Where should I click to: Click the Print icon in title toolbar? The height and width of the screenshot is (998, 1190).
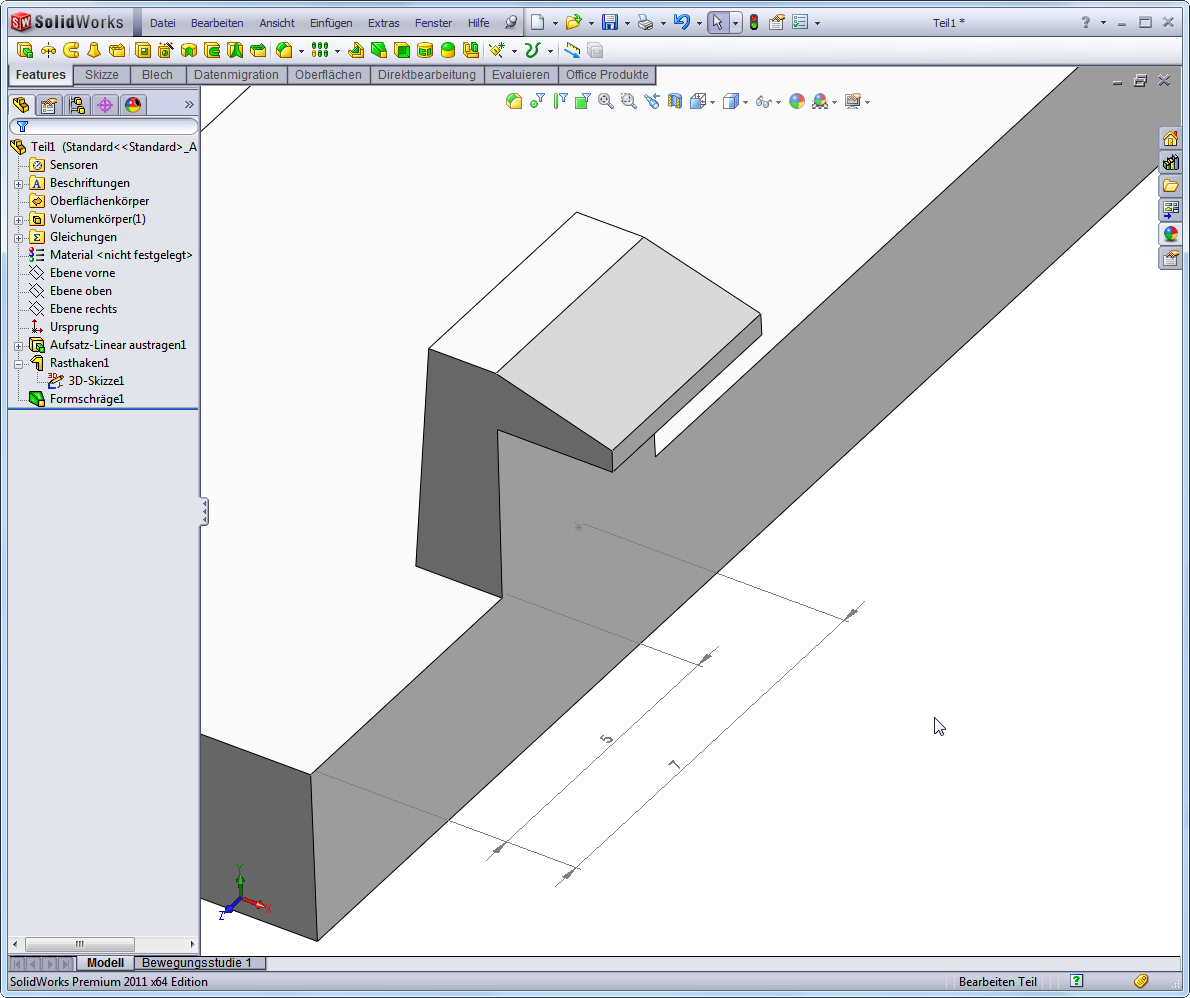[x=646, y=22]
